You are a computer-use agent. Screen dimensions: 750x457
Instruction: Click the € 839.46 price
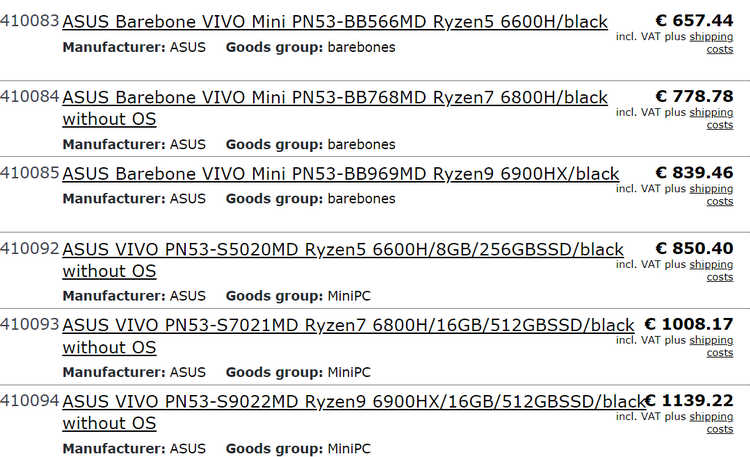coord(694,173)
